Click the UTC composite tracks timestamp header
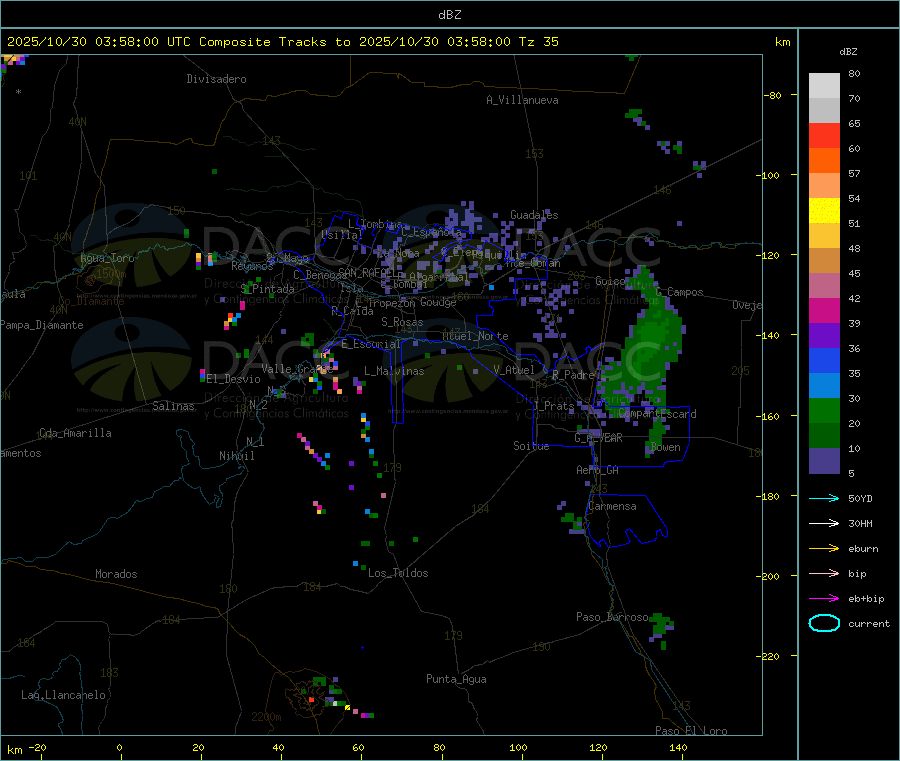Screen dimensions: 900x761 [283, 42]
